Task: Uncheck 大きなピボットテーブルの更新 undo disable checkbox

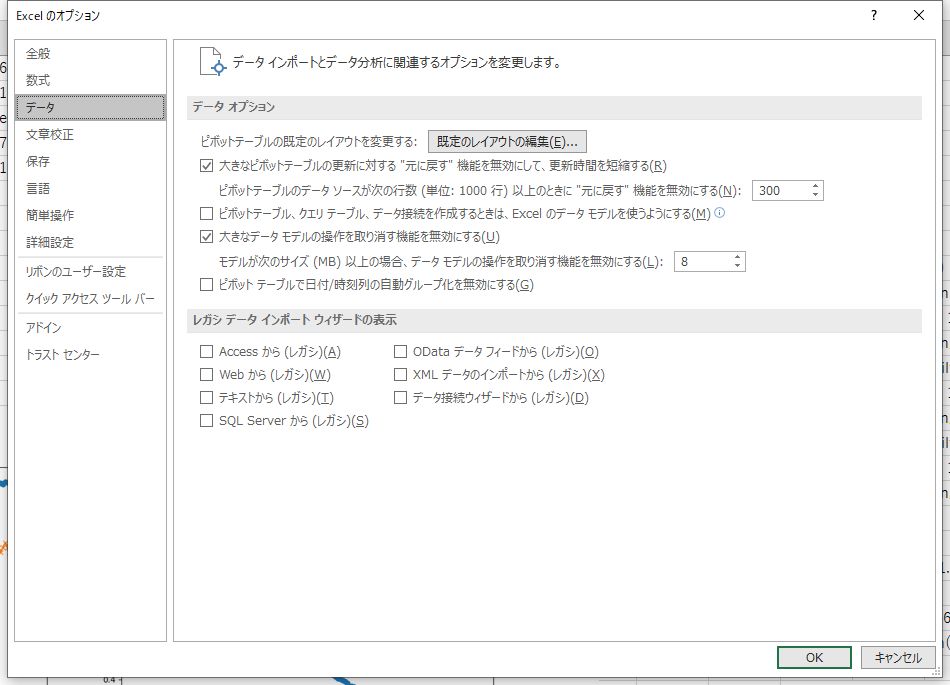Action: click(x=207, y=165)
